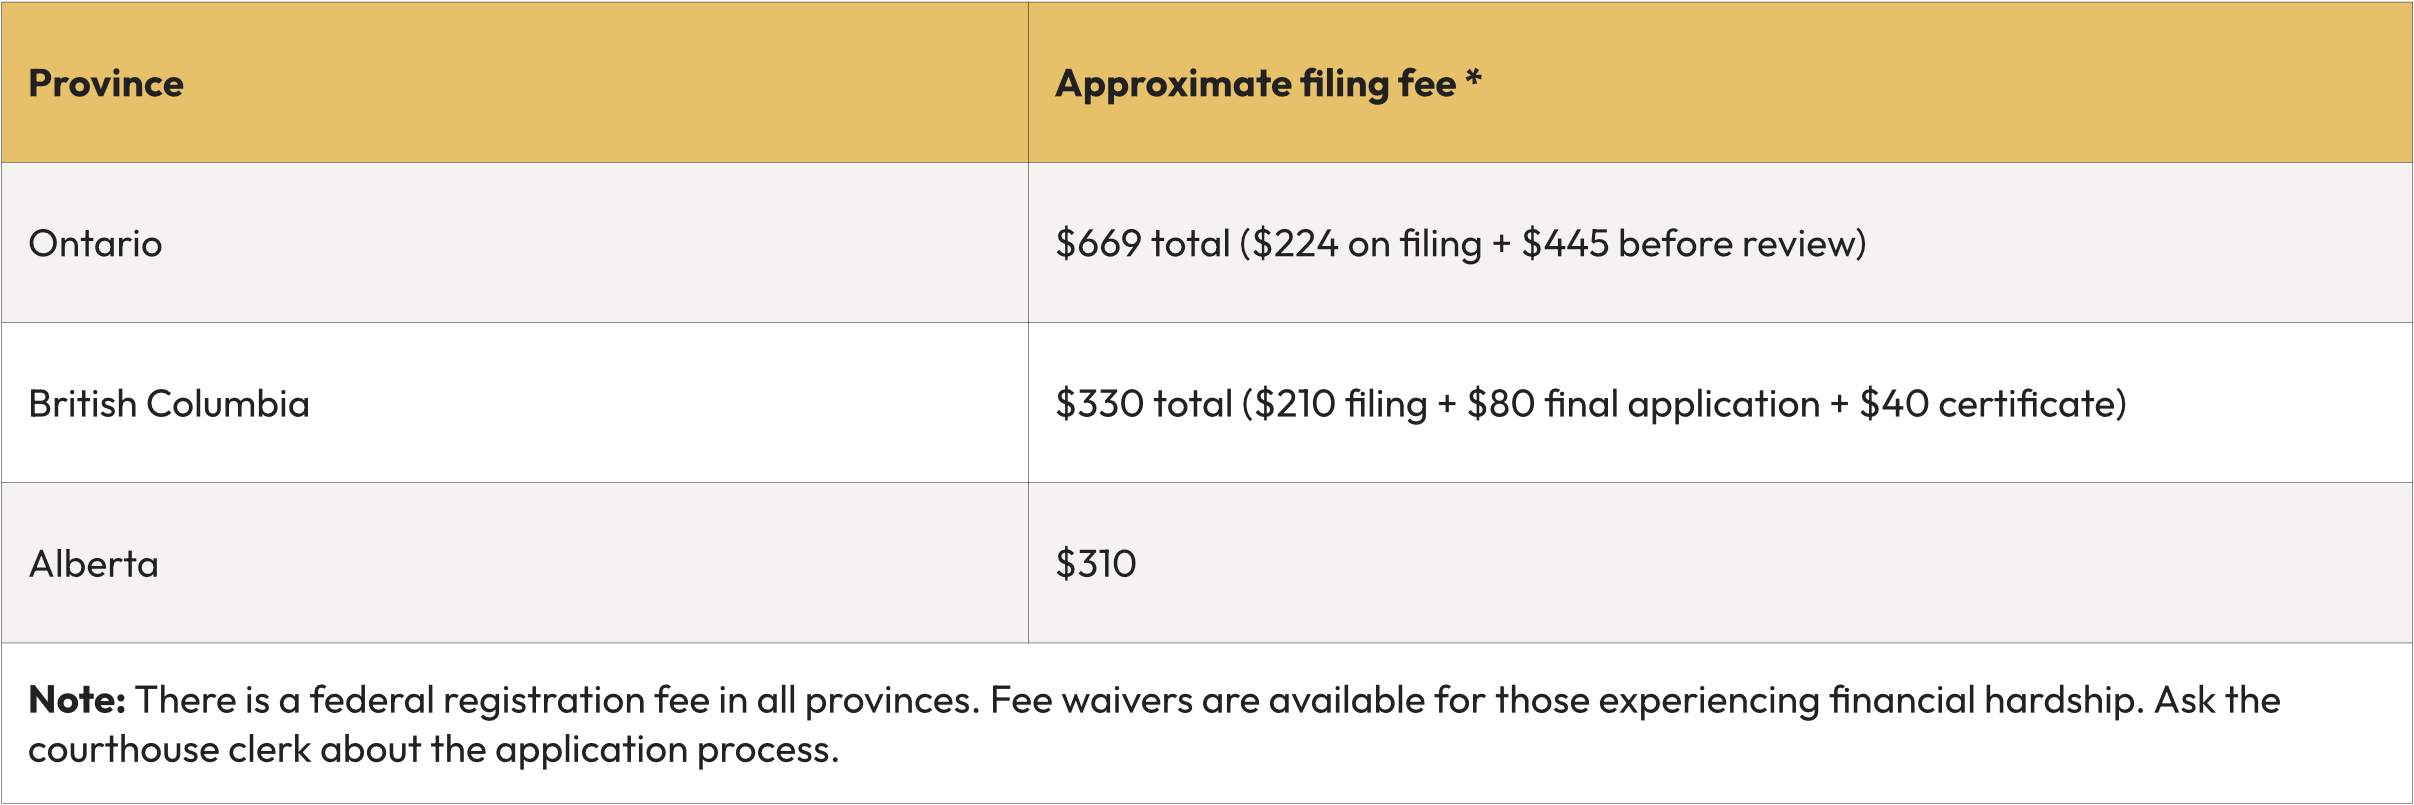The height and width of the screenshot is (805, 2414).
Task: Click the bold Note: label
Action: 77,700
